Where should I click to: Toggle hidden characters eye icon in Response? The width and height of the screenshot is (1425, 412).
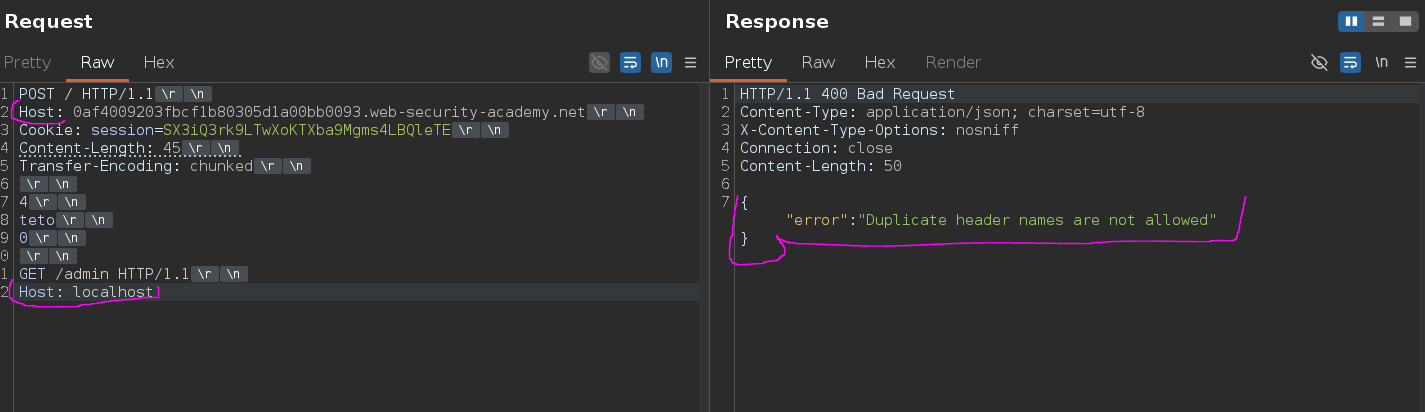point(1320,62)
